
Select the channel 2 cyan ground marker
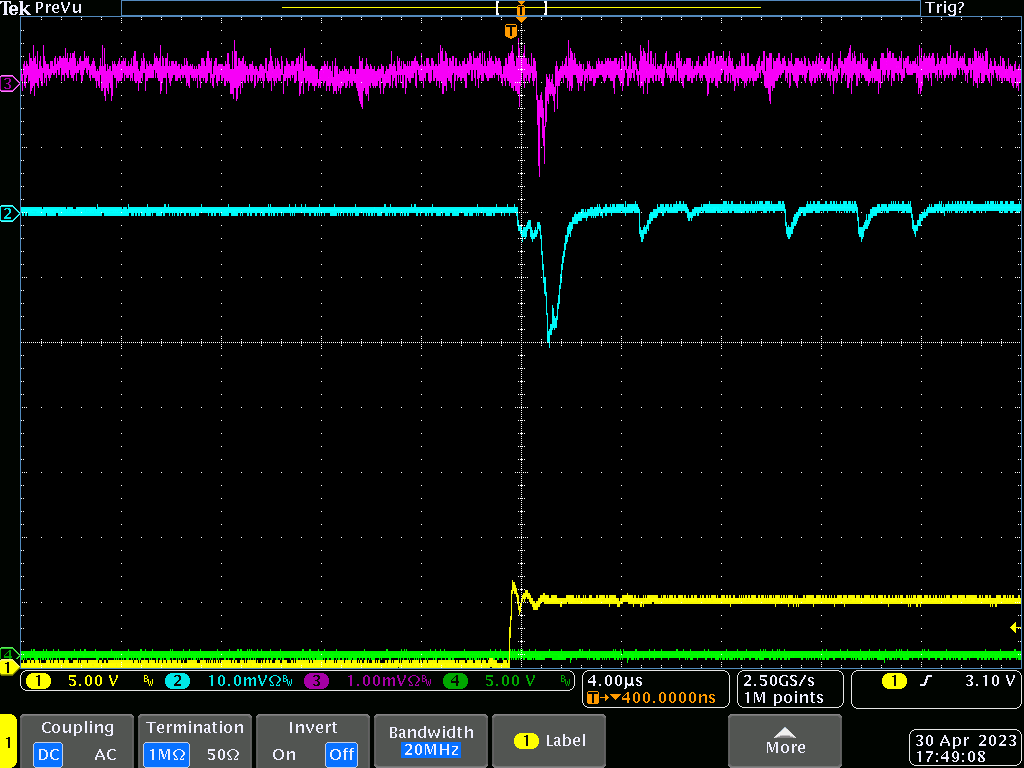pyautogui.click(x=9, y=213)
